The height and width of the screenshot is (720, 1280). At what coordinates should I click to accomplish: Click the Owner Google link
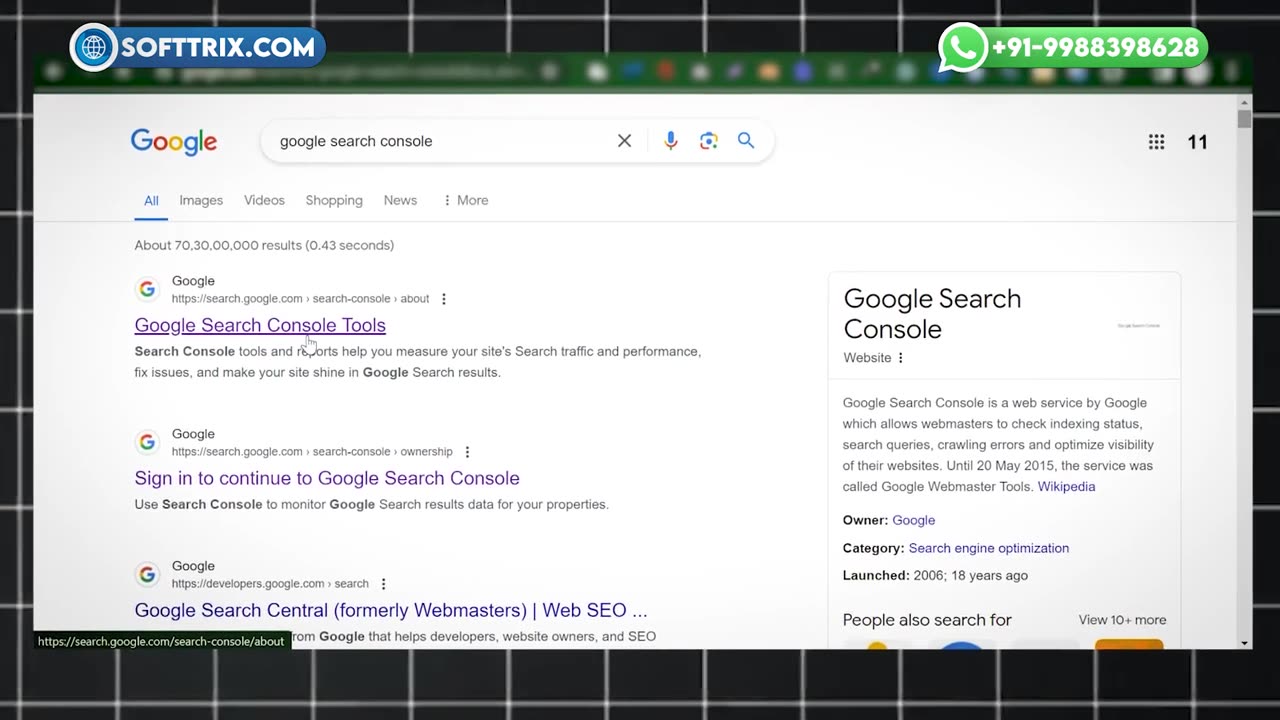(x=913, y=520)
